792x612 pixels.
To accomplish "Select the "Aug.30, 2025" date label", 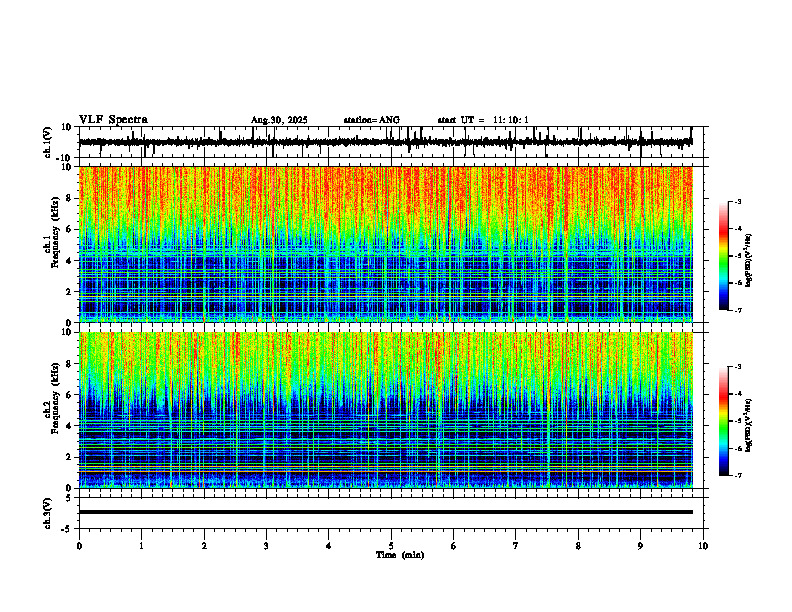I will 279,120.
